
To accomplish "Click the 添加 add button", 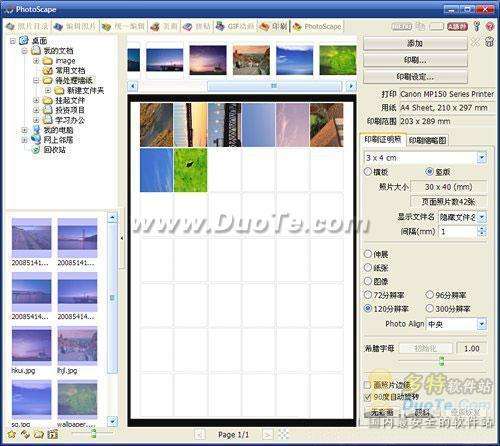I will [415, 44].
